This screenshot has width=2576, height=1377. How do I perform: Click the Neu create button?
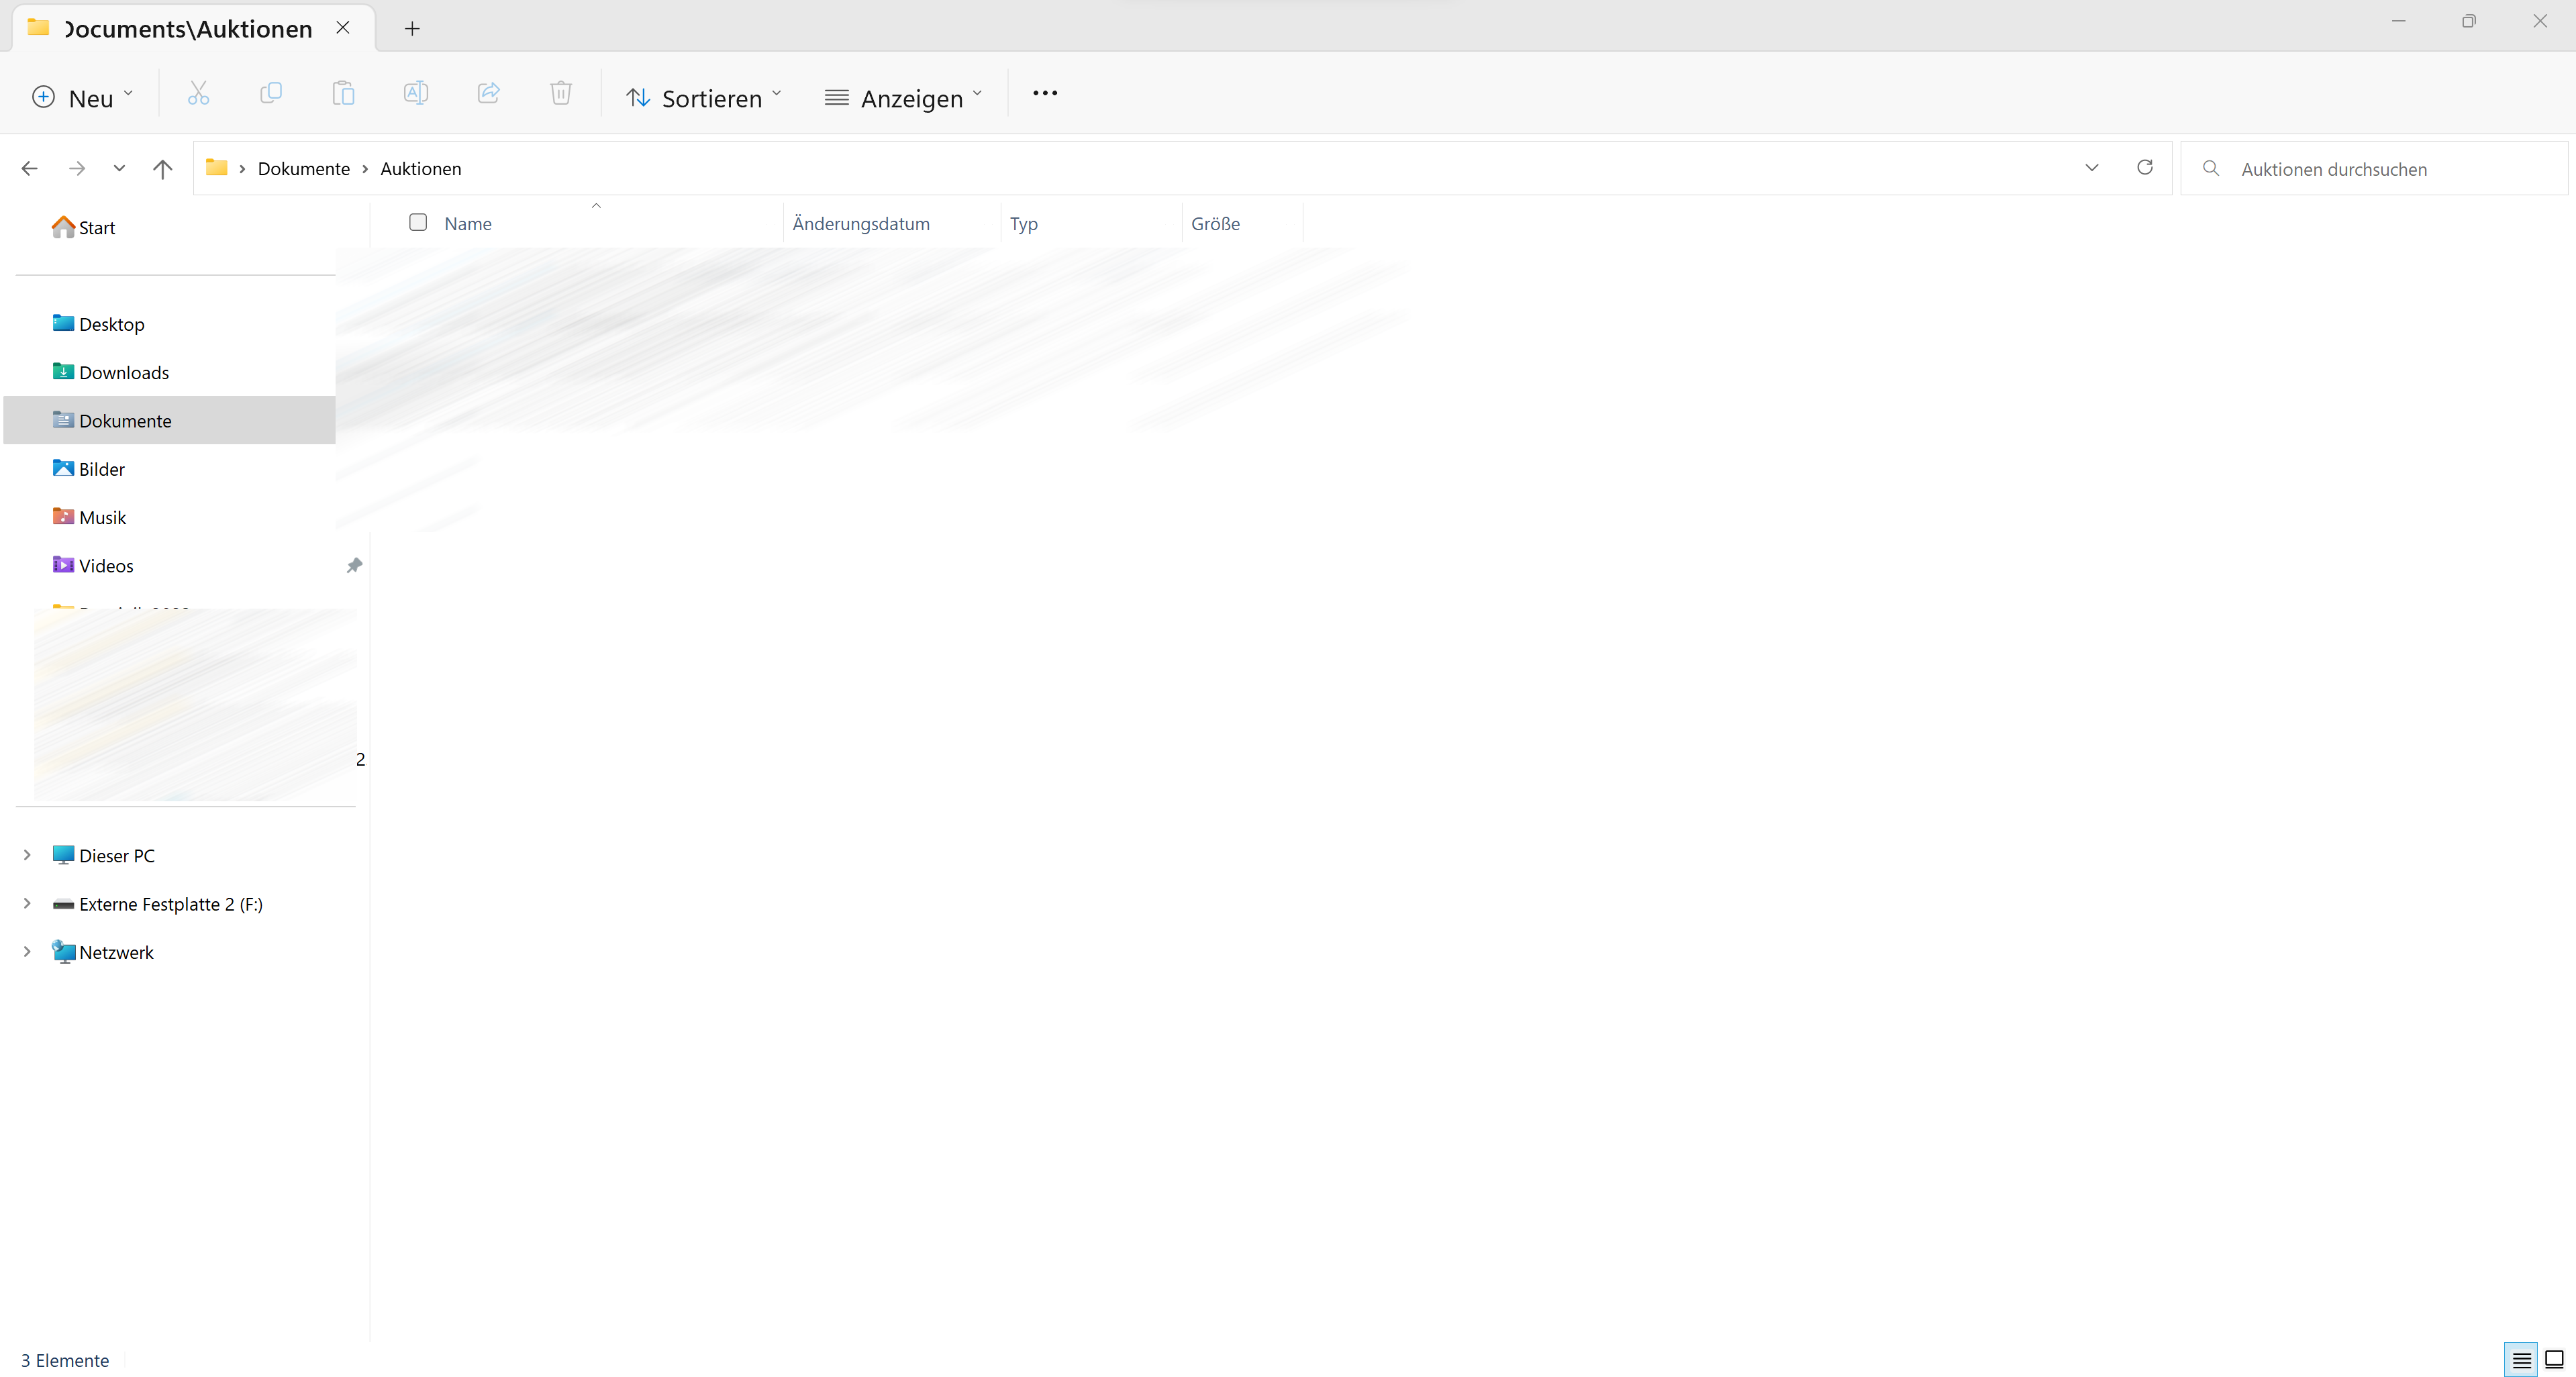pyautogui.click(x=82, y=98)
